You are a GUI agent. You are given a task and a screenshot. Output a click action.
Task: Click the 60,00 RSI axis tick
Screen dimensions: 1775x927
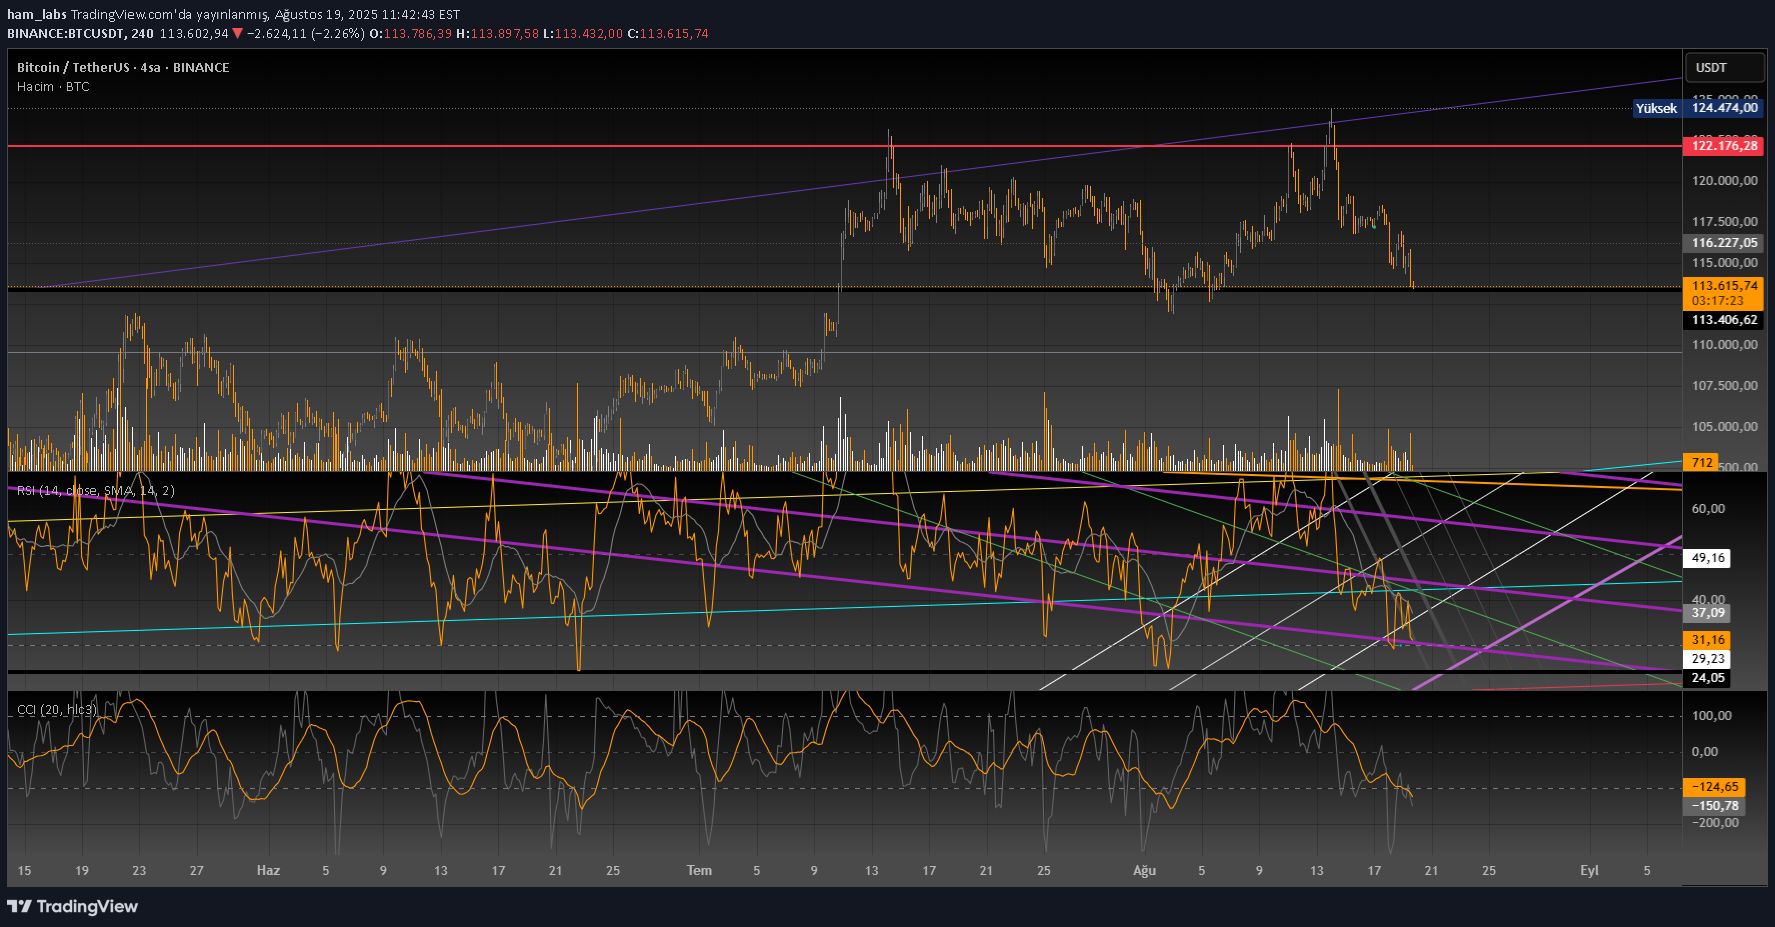coord(1708,509)
